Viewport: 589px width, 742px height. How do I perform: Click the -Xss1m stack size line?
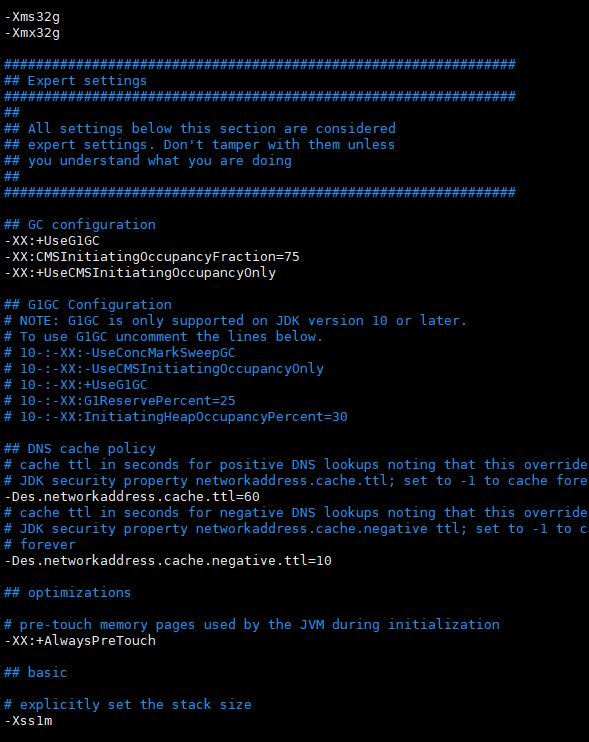(x=28, y=721)
